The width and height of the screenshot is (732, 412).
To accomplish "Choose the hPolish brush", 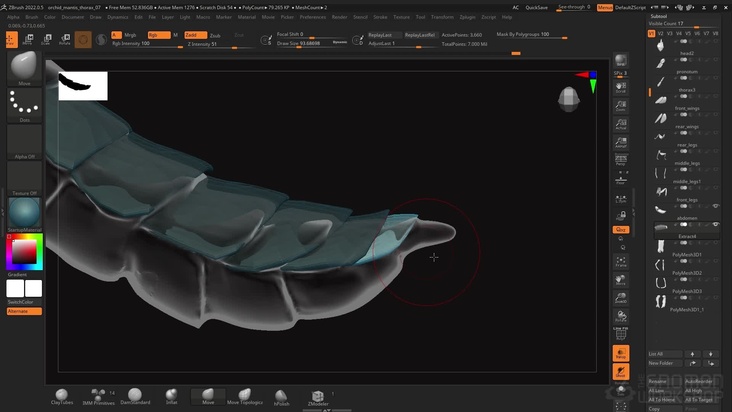I will coord(281,396).
